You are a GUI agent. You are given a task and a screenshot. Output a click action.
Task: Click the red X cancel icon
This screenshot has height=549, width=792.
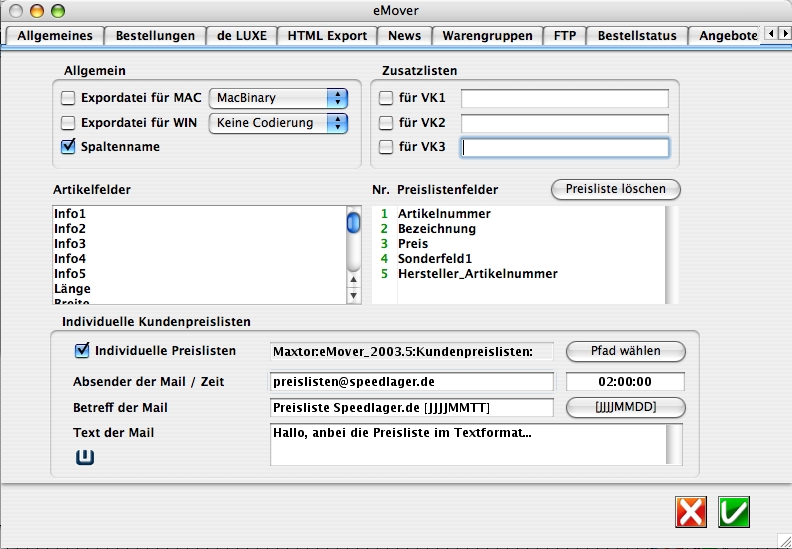[x=691, y=512]
